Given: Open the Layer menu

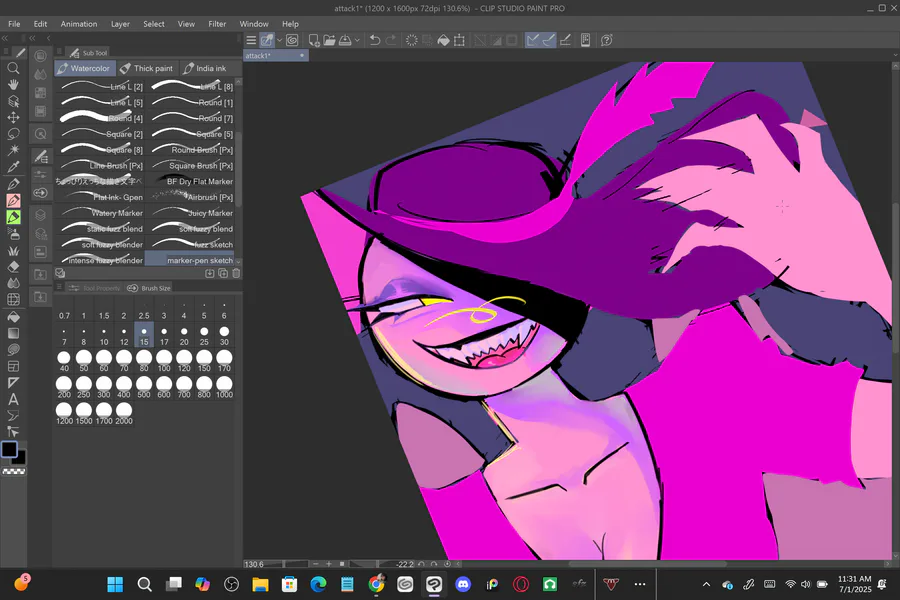Looking at the screenshot, I should pyautogui.click(x=121, y=24).
